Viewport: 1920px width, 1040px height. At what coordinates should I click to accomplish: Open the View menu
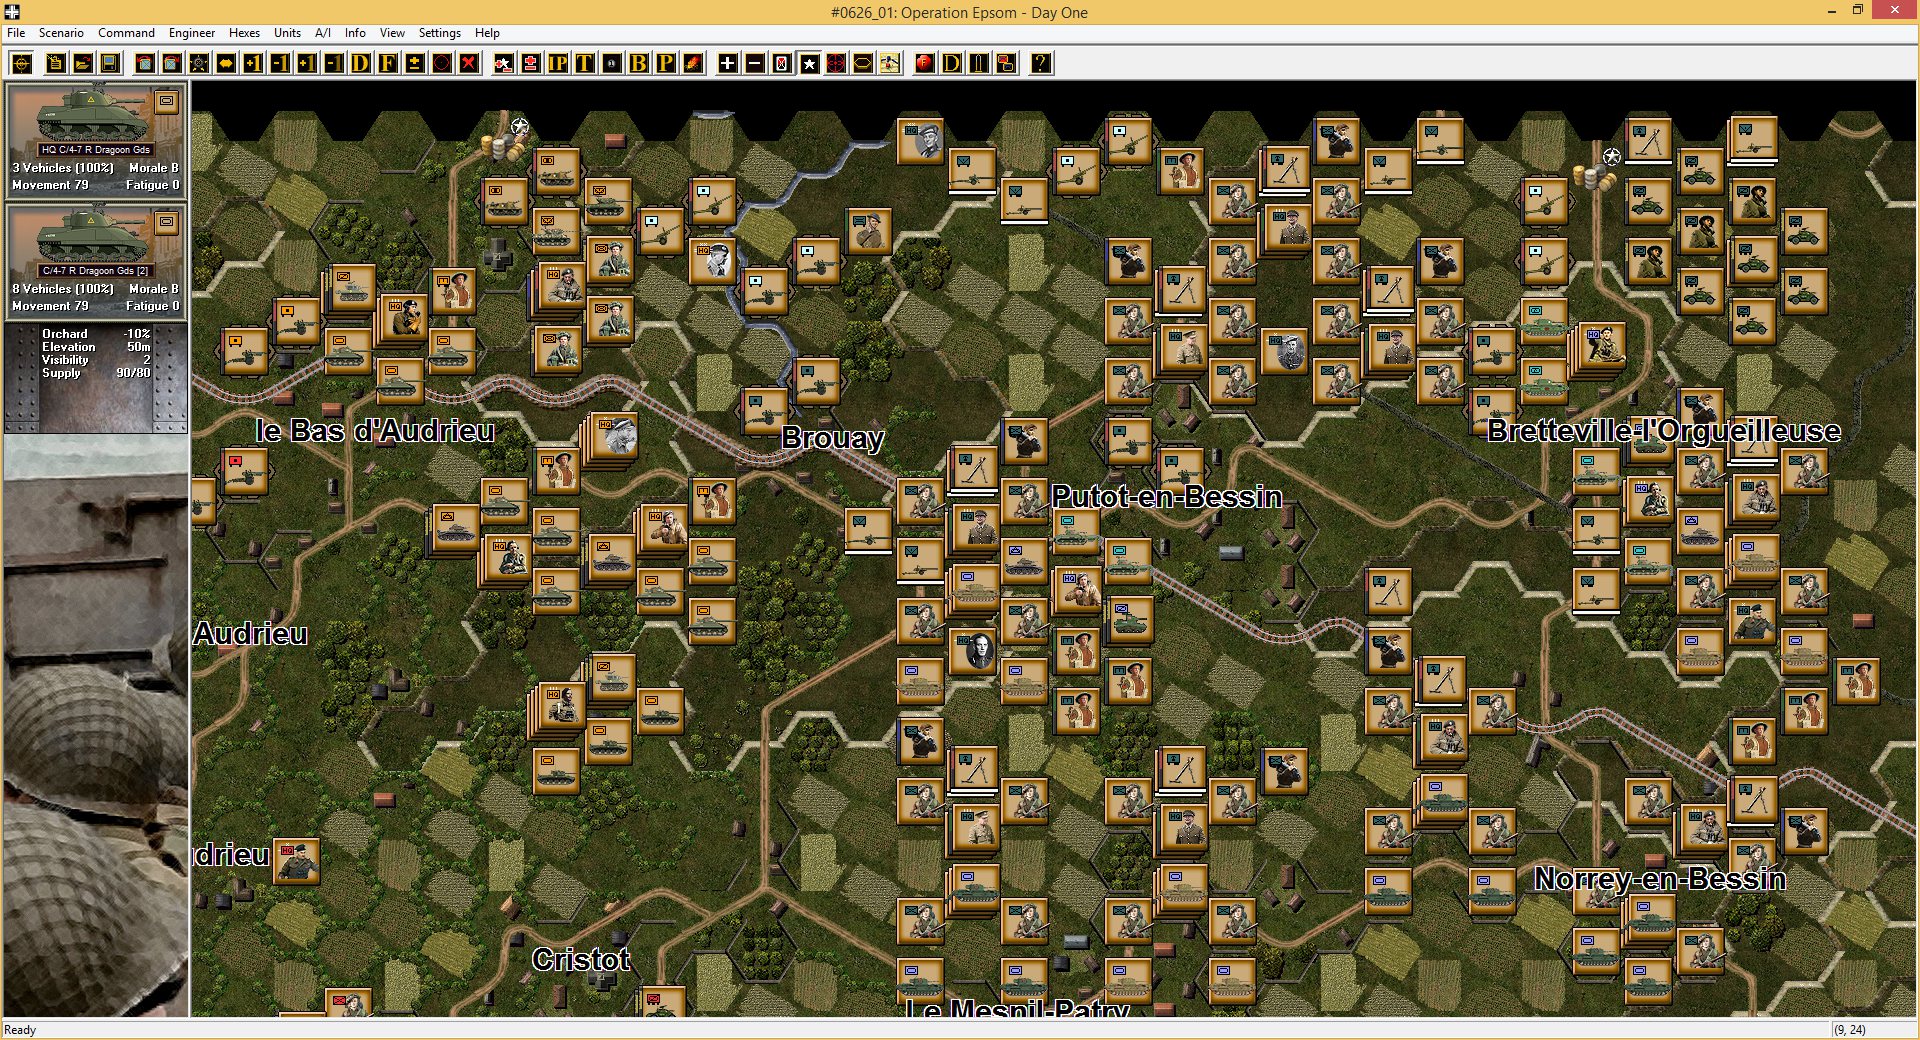[392, 33]
